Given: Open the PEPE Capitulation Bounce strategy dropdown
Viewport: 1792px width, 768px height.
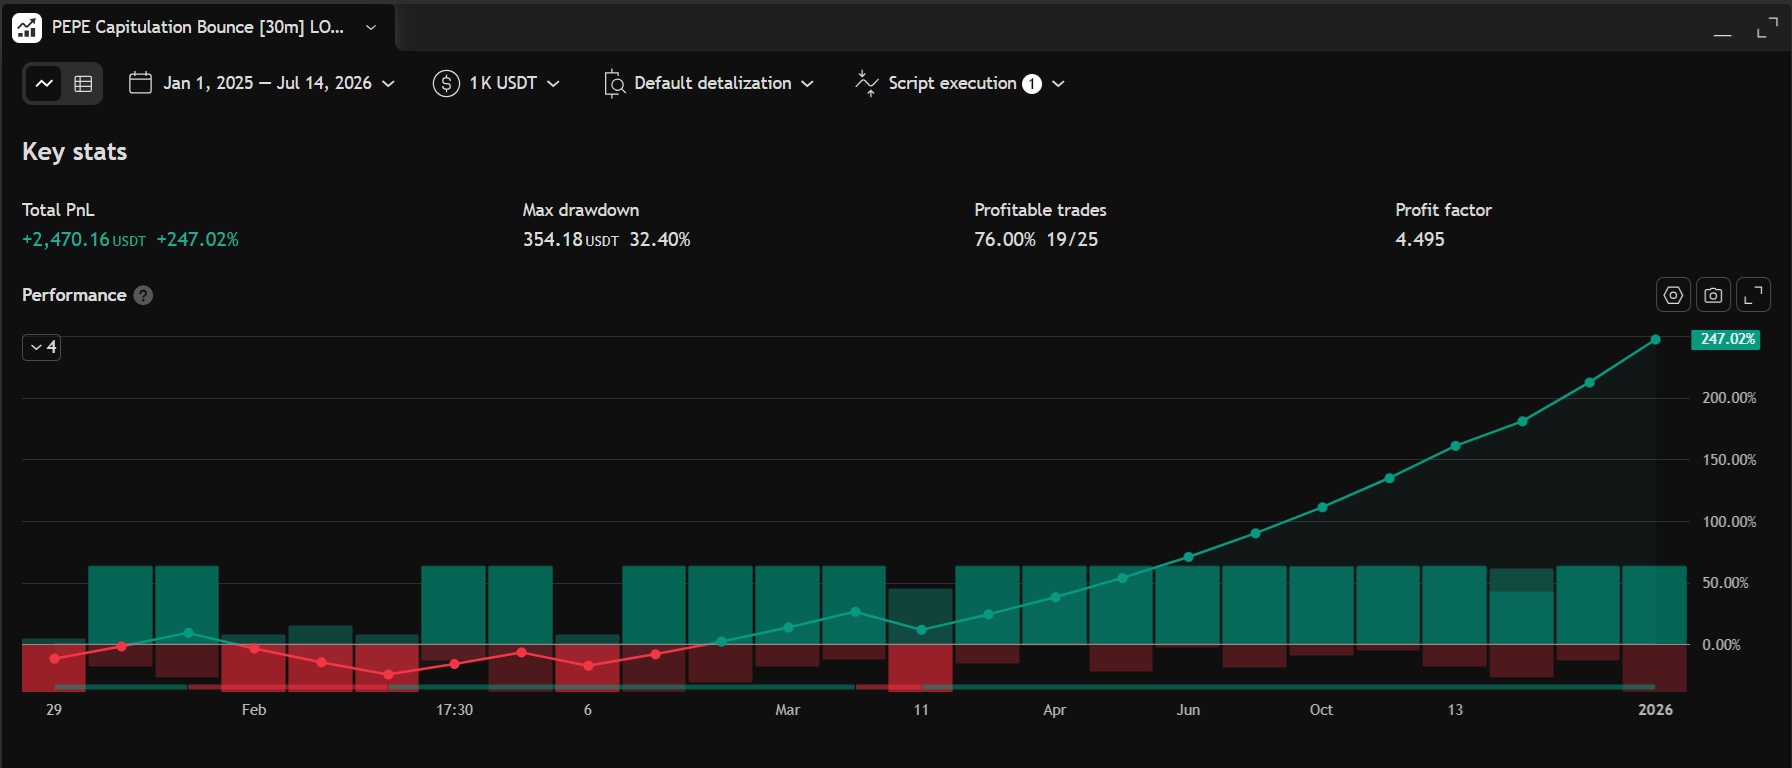Looking at the screenshot, I should (x=371, y=28).
